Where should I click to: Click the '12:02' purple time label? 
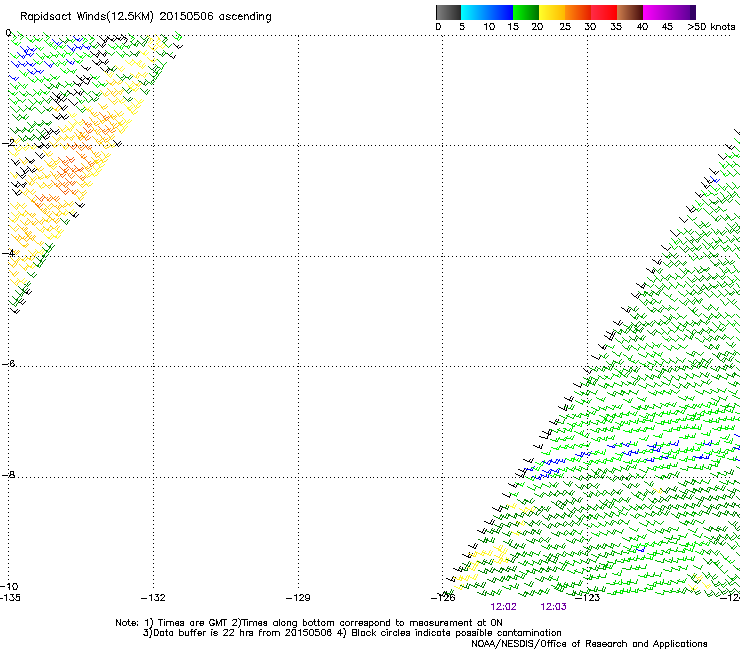click(x=504, y=607)
